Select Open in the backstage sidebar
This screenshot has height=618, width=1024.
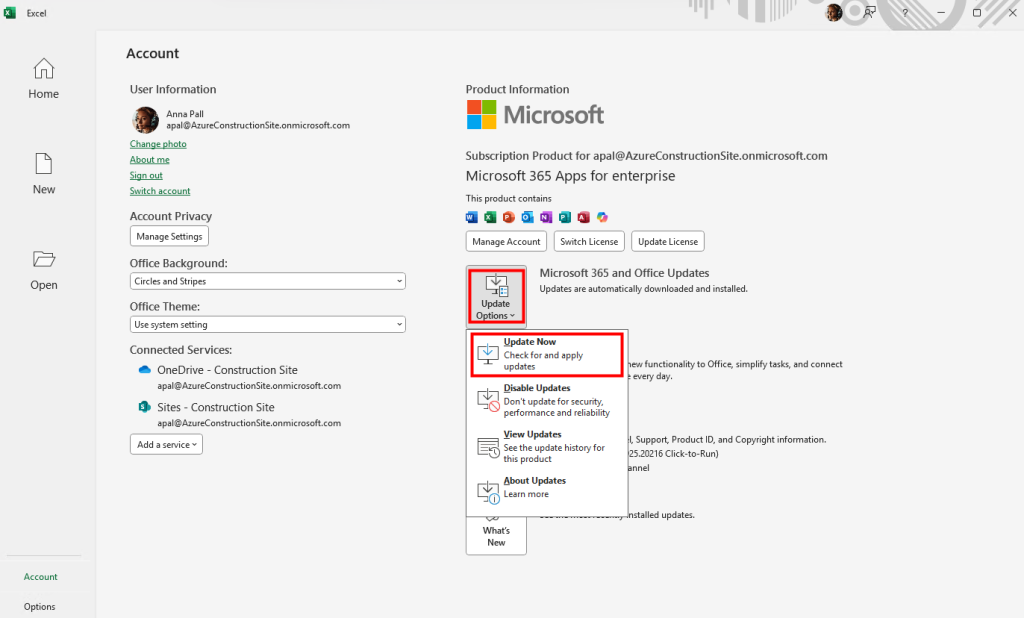click(x=44, y=270)
